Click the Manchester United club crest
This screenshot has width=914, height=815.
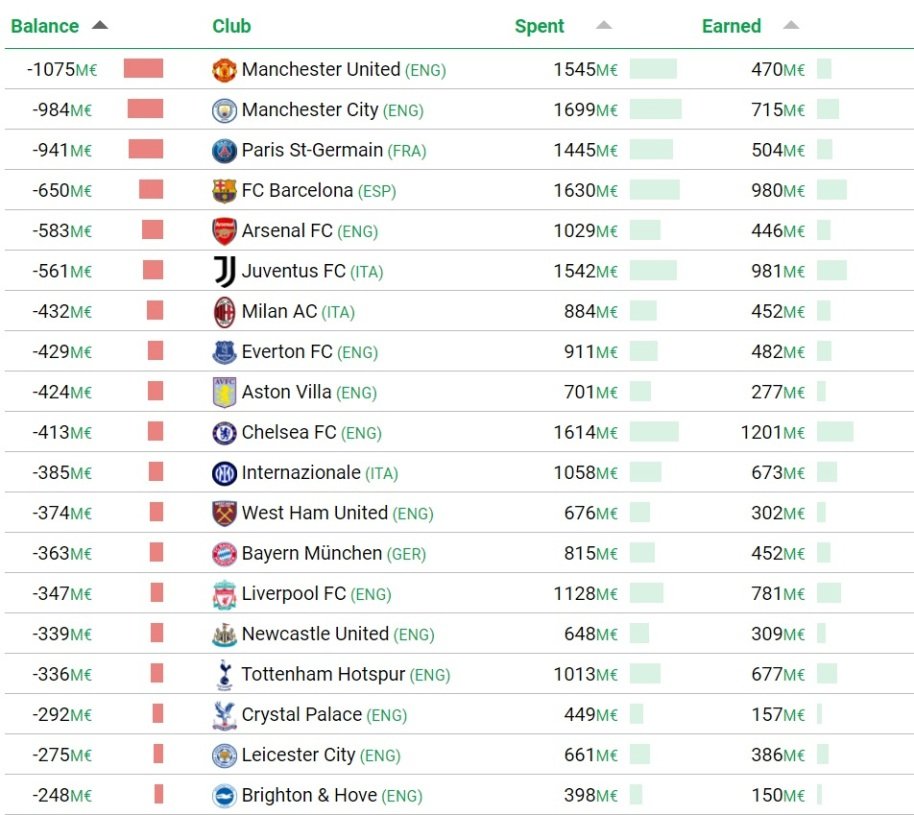224,70
